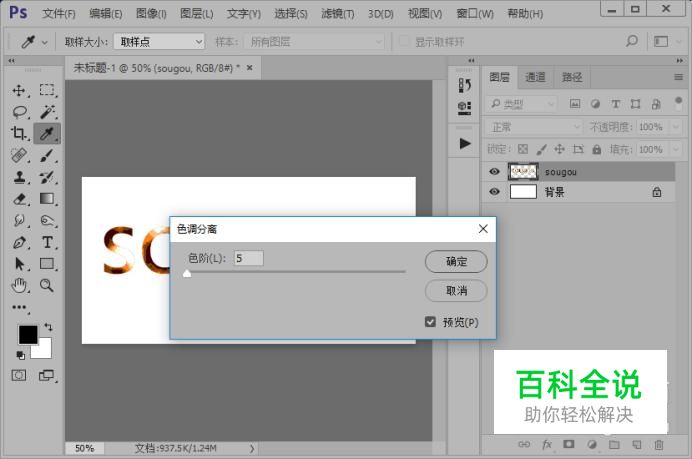
Task: Select the Gradient tool
Action: [x=47, y=199]
